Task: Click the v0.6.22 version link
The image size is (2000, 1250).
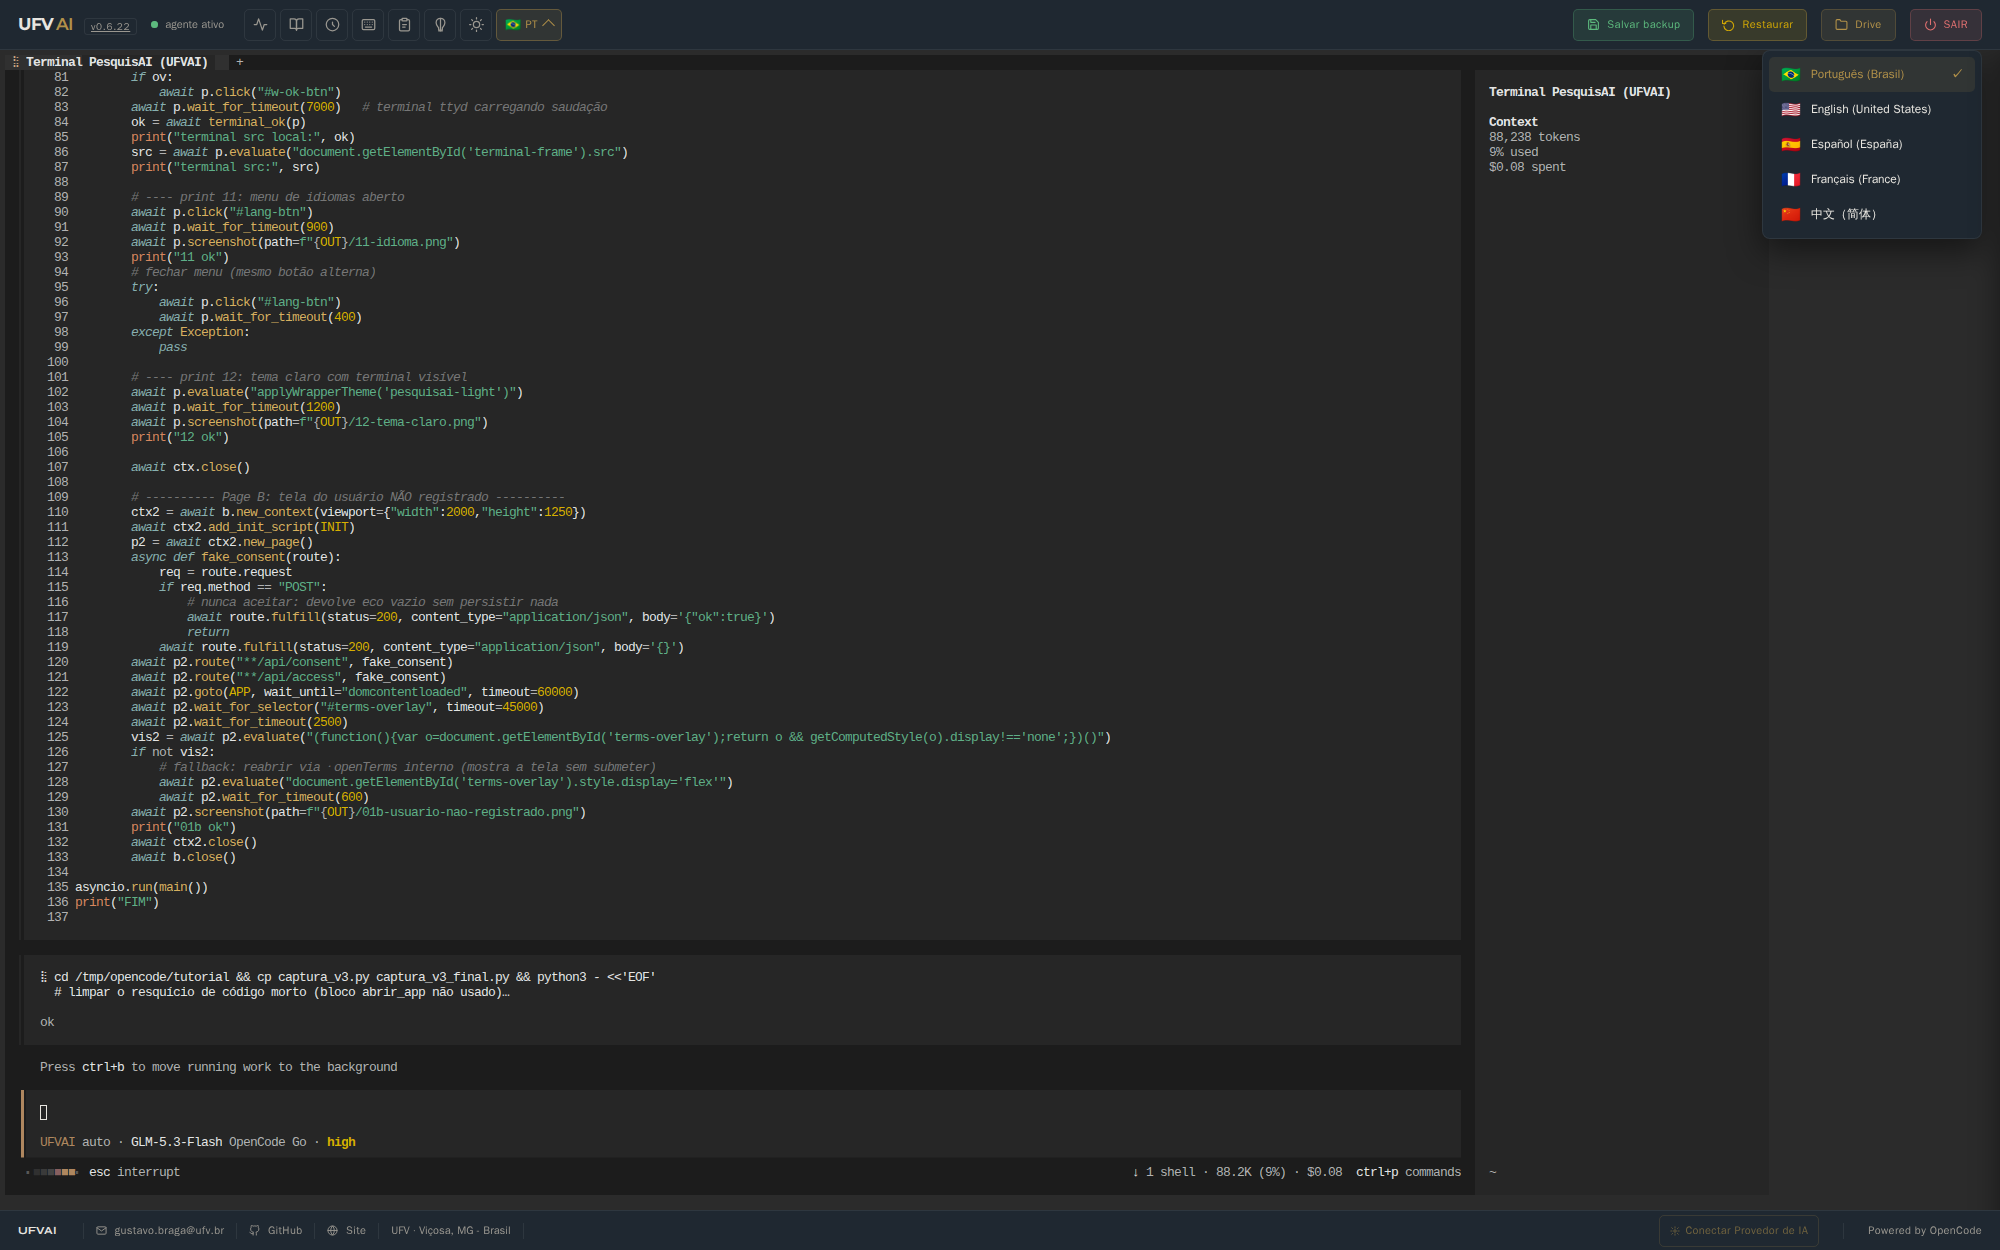Action: (x=110, y=26)
